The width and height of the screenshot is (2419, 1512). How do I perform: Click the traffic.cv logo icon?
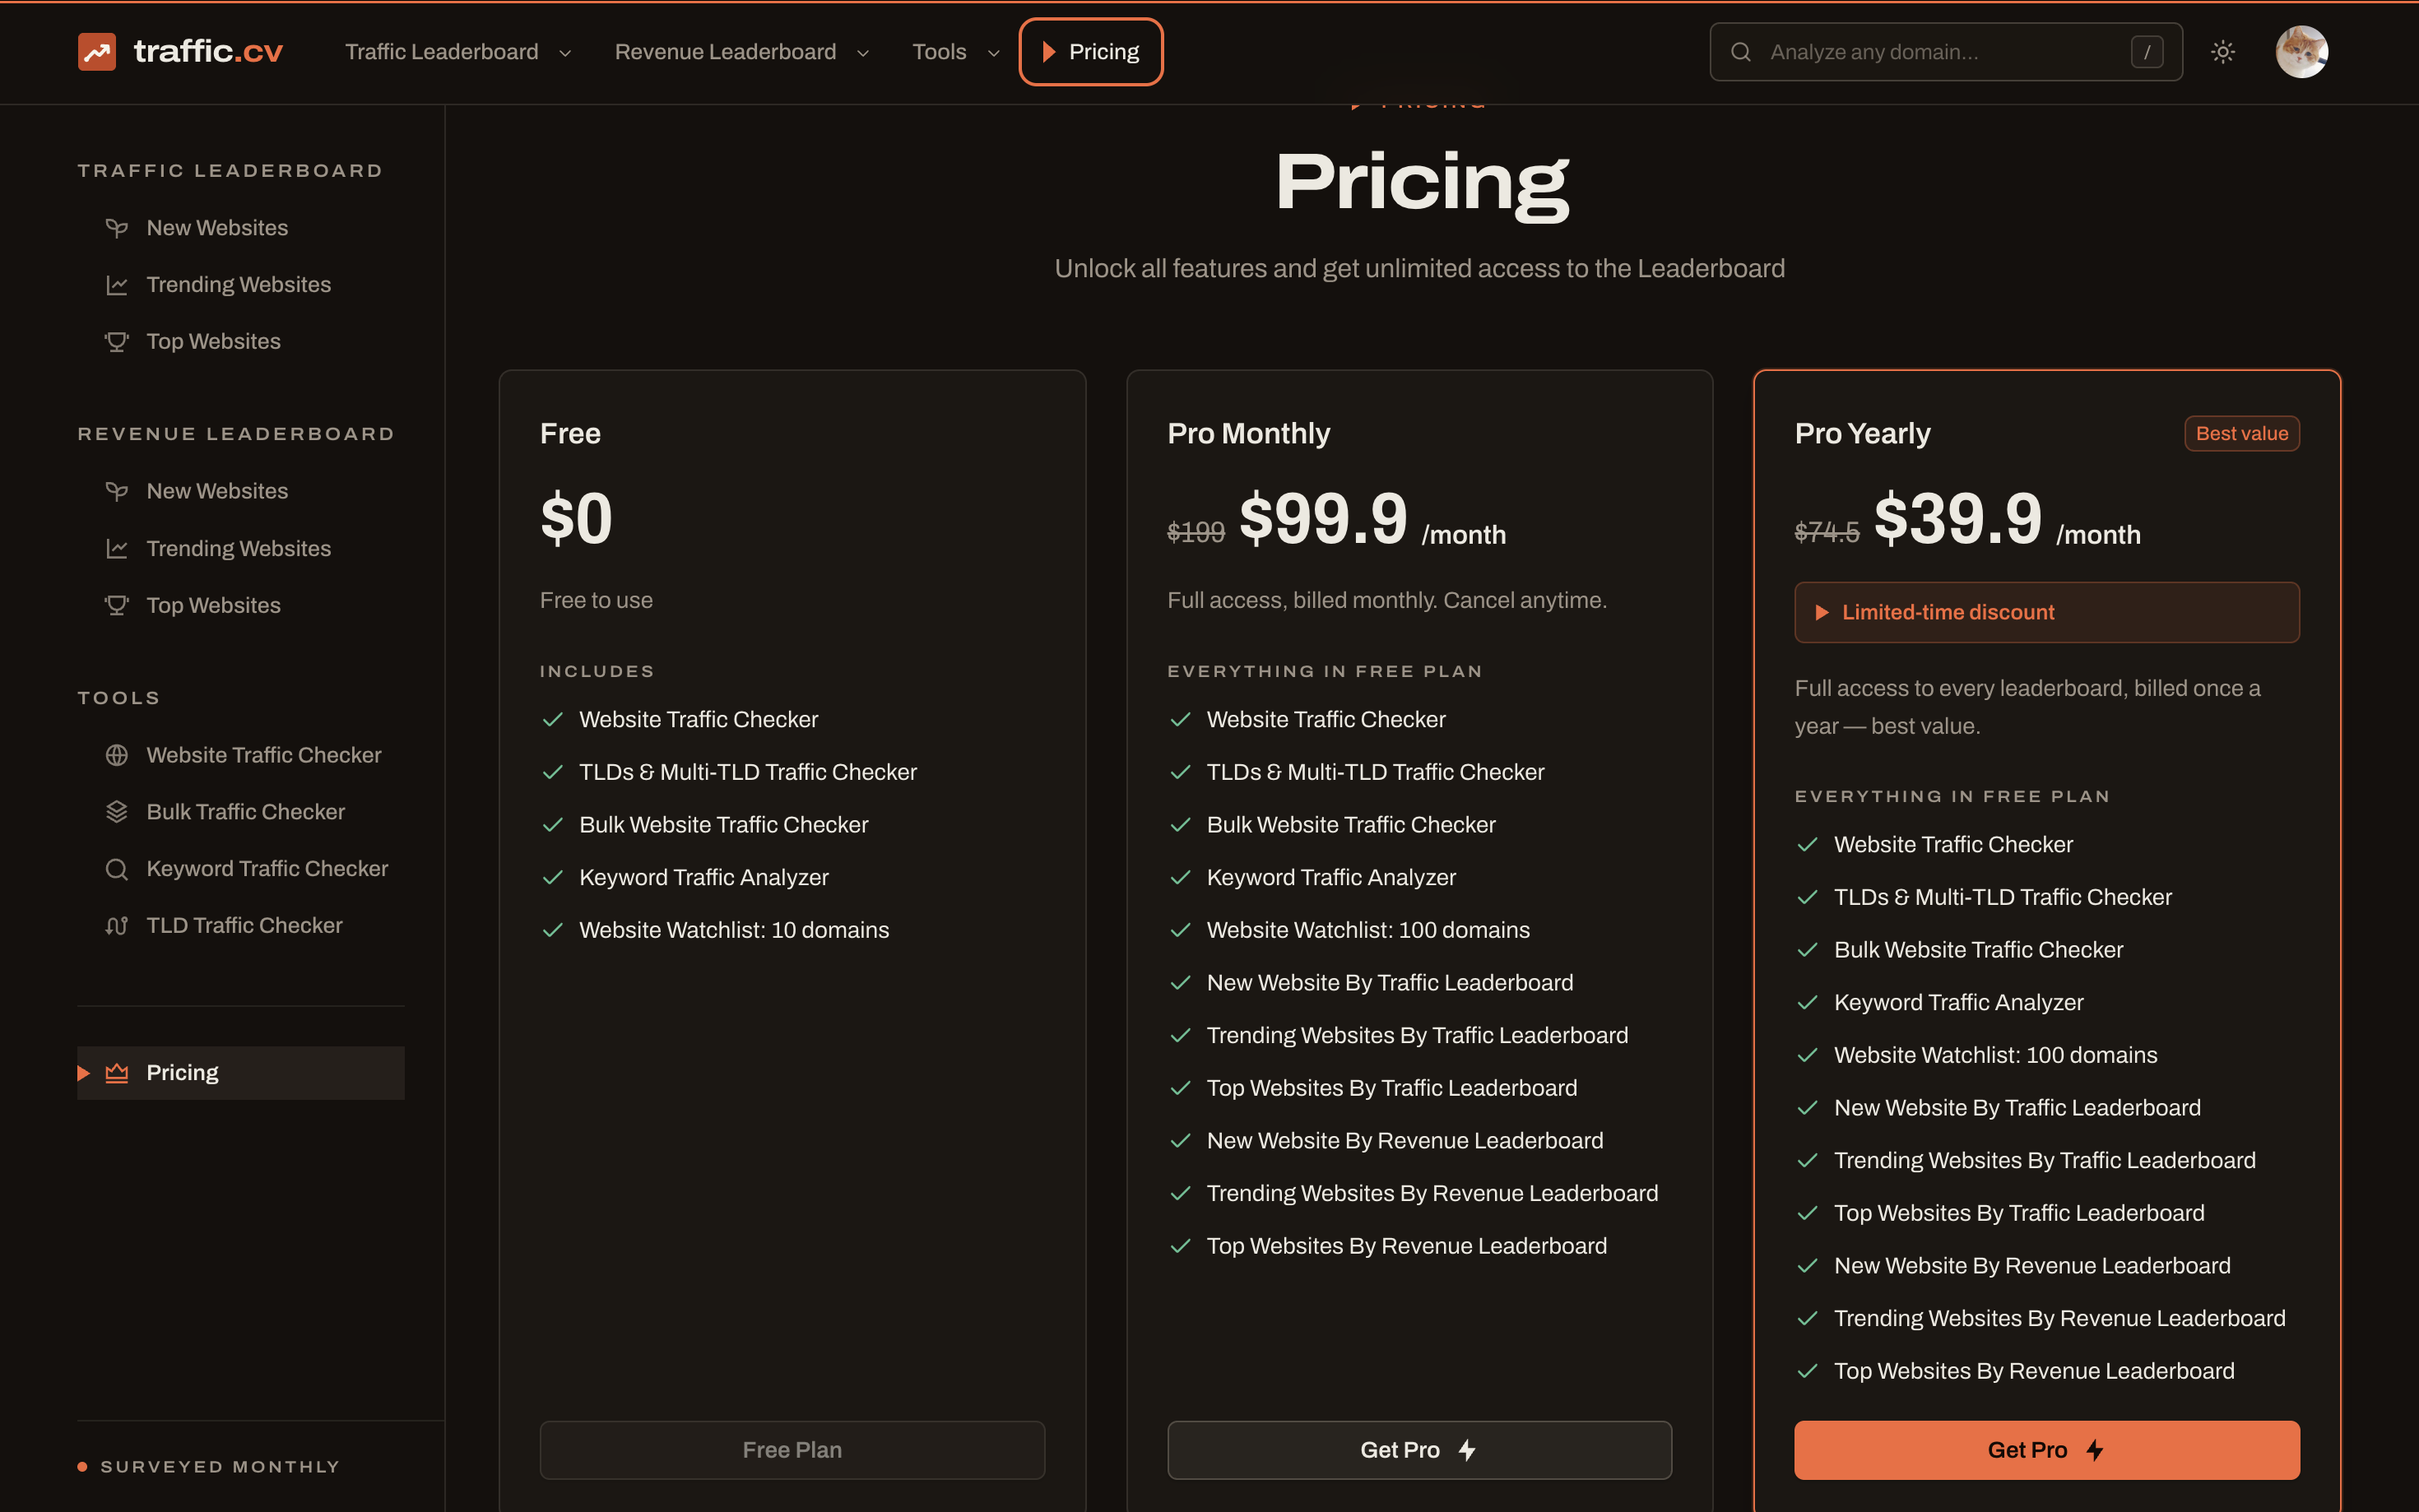tap(97, 52)
